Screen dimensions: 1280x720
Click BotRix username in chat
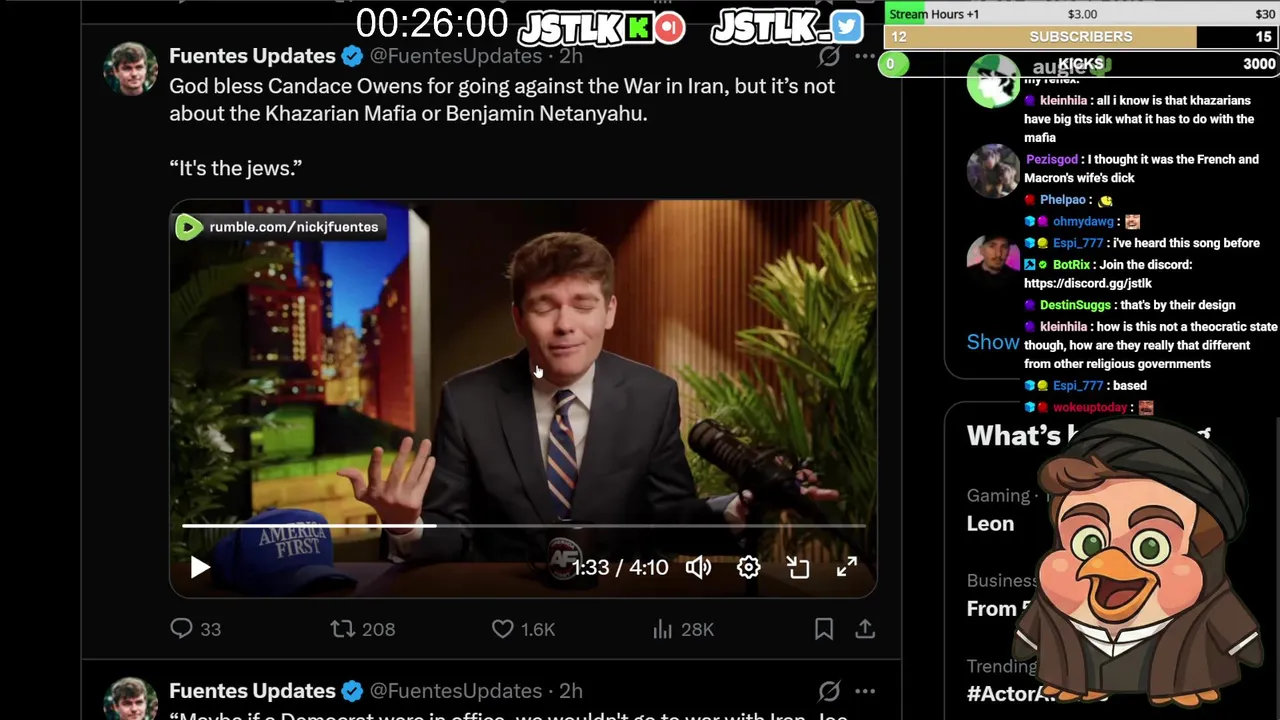[1071, 265]
